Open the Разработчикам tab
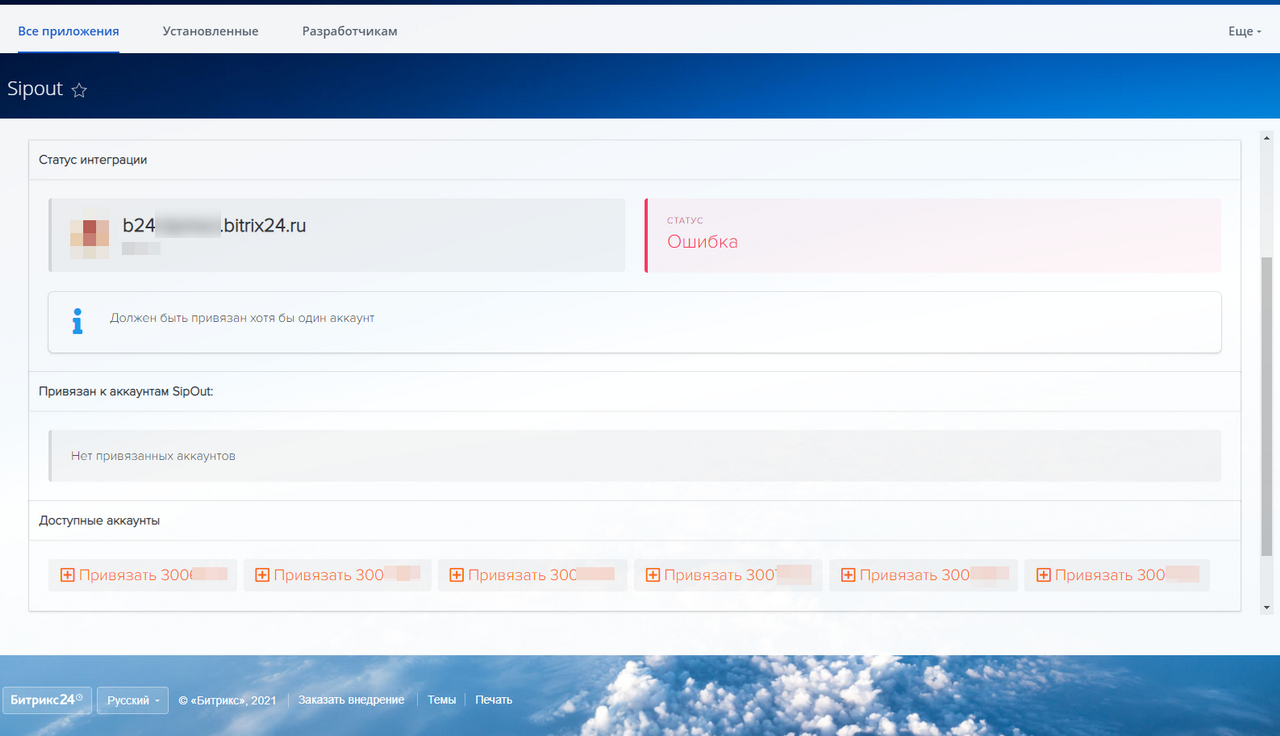 pos(347,31)
